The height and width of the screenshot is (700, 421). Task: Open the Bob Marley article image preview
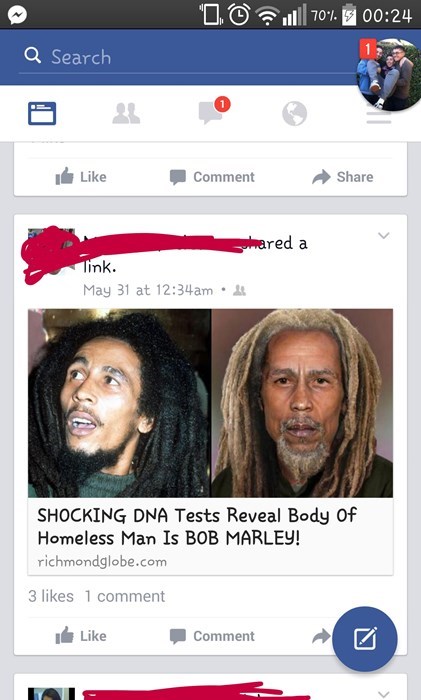(210, 403)
